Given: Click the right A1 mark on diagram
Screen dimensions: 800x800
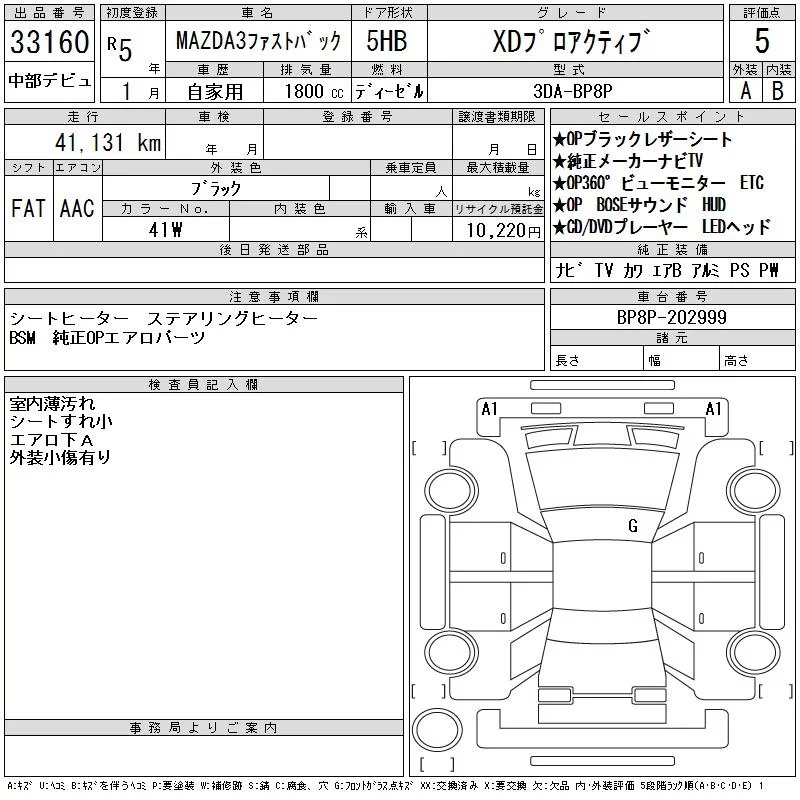Looking at the screenshot, I should (x=713, y=409).
